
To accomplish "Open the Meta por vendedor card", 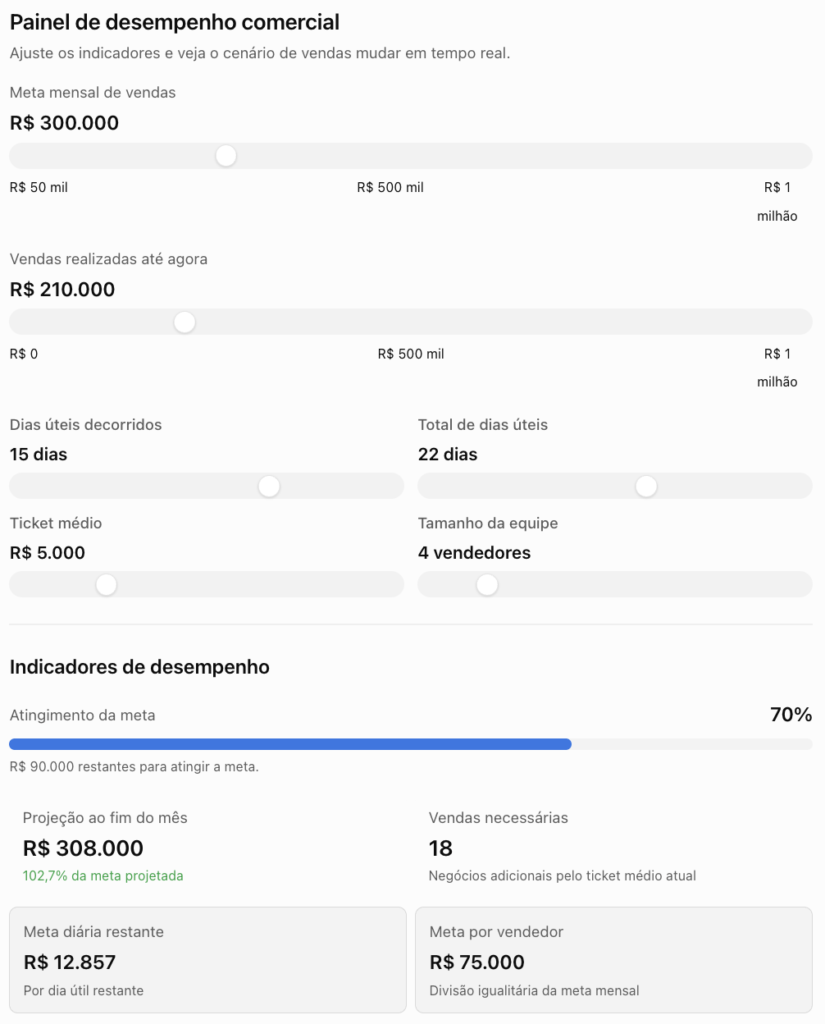I will pyautogui.click(x=614, y=959).
